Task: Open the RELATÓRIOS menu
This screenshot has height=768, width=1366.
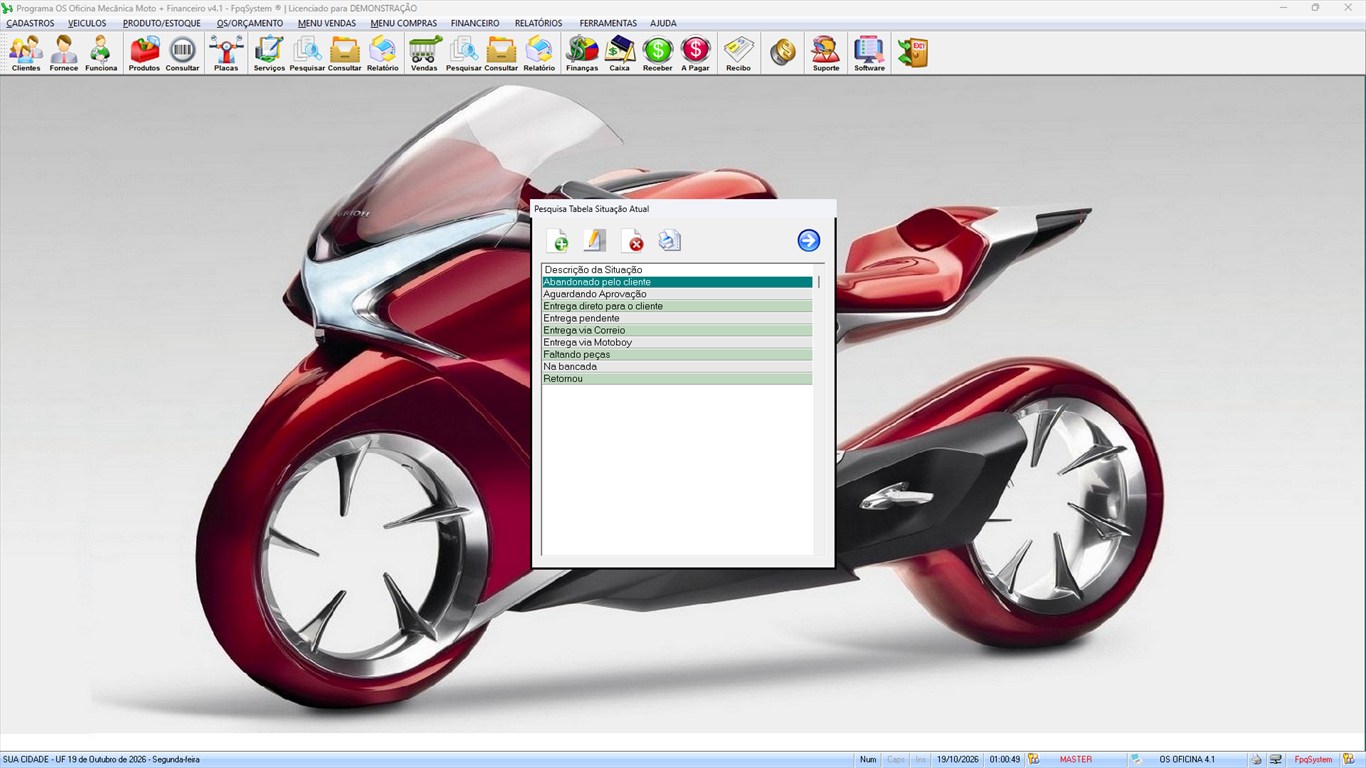Action: (538, 23)
